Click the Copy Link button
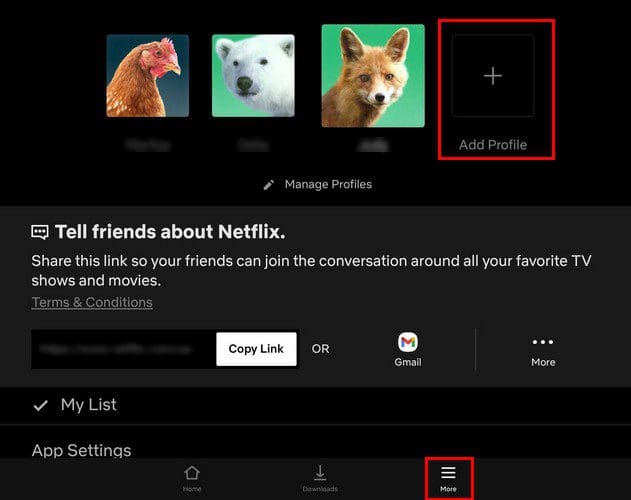The image size is (631, 500). coord(256,349)
